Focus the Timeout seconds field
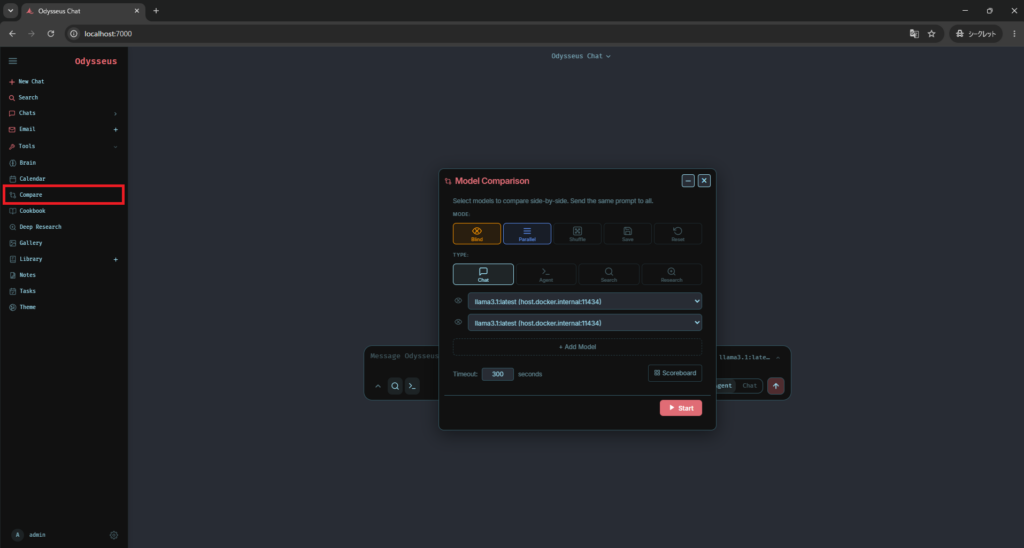 pyautogui.click(x=498, y=374)
